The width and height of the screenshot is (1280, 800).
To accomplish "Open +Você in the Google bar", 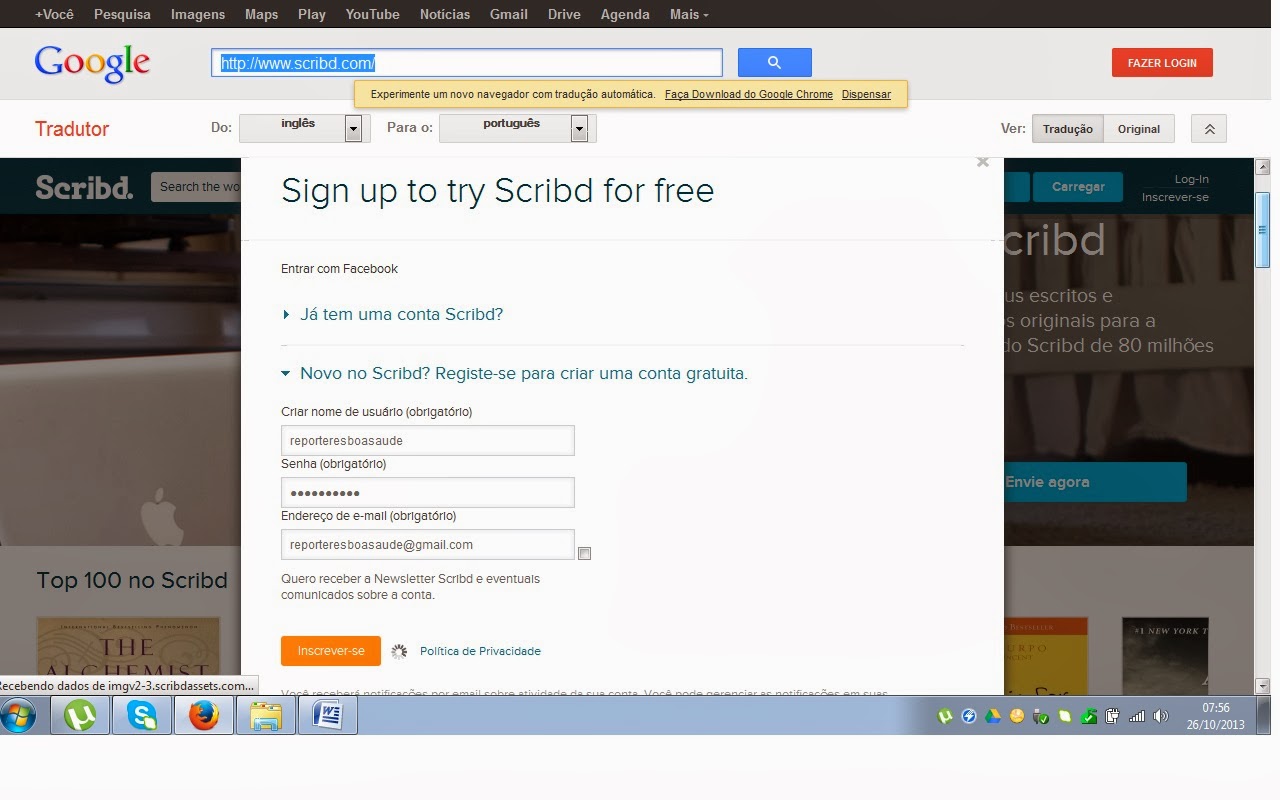I will 54,14.
